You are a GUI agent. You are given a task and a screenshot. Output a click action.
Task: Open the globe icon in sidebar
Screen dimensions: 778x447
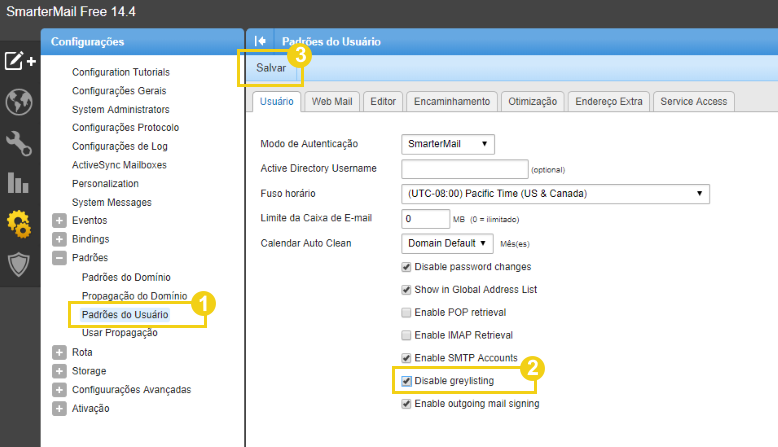[19, 102]
